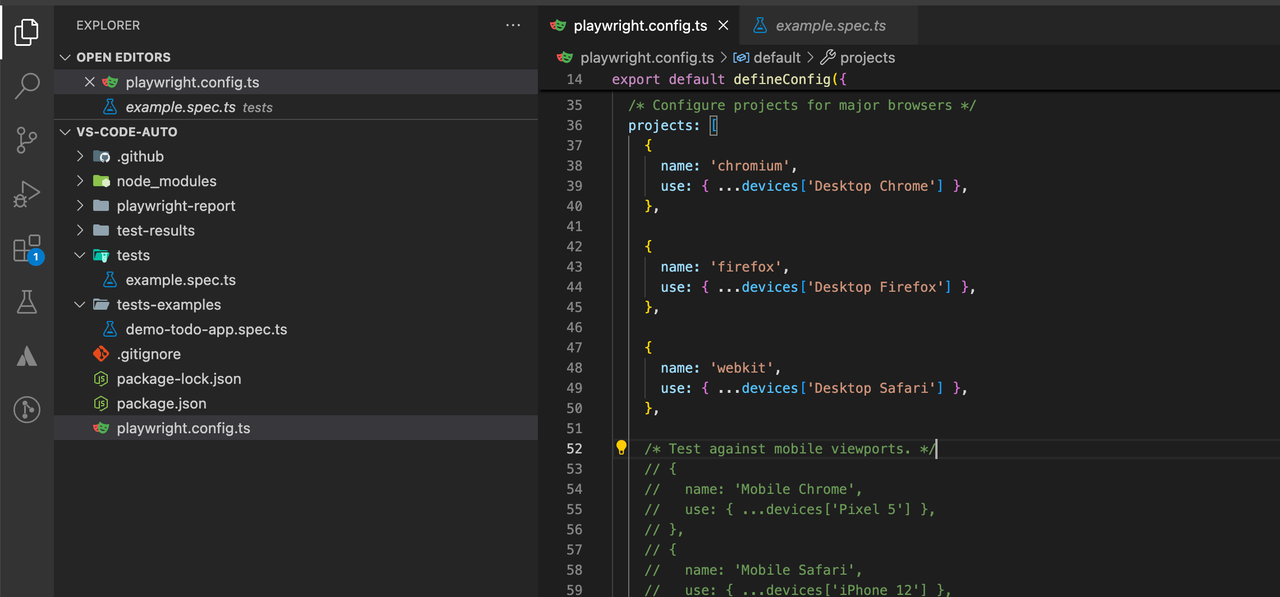This screenshot has width=1280, height=597.
Task: Collapse the tests folder chevron
Action: pyautogui.click(x=81, y=255)
